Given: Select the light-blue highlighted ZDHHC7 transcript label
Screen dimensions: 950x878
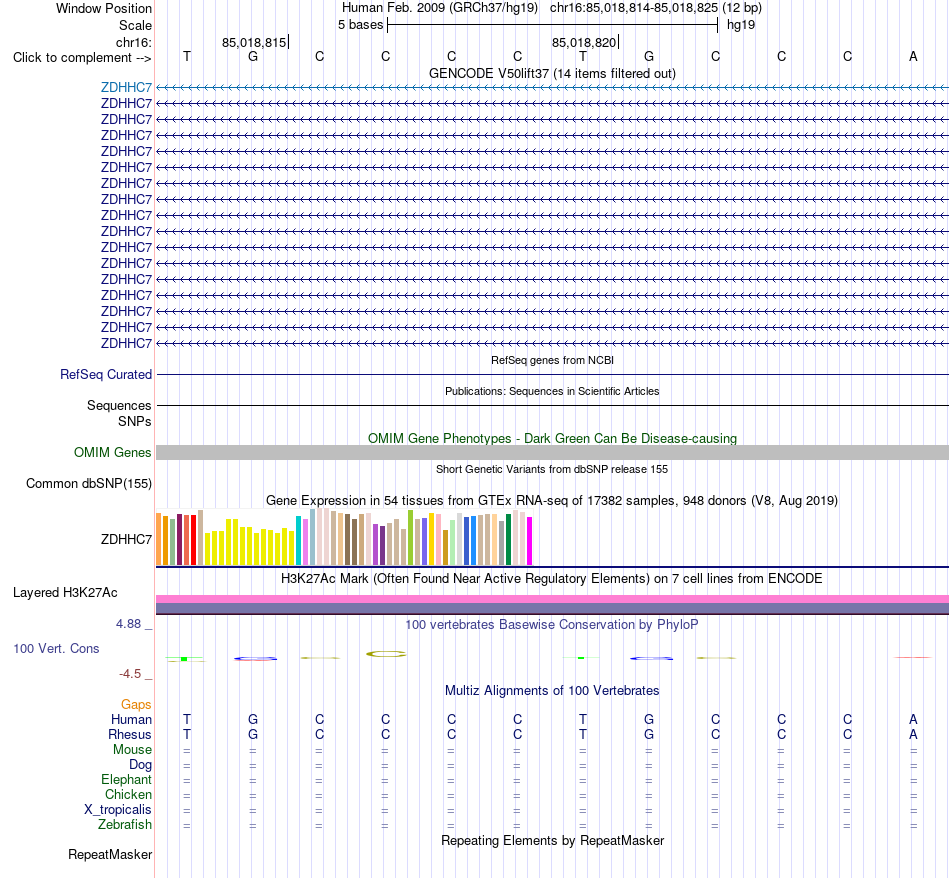Looking at the screenshot, I should click(126, 87).
